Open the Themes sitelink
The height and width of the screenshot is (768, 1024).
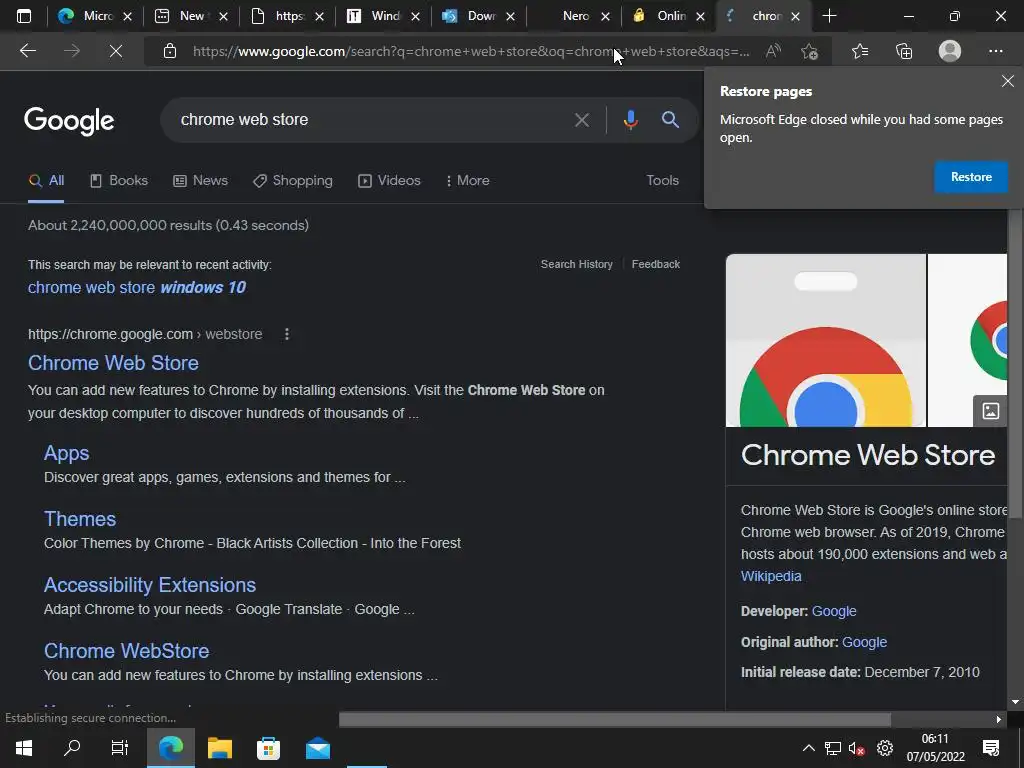pos(80,519)
